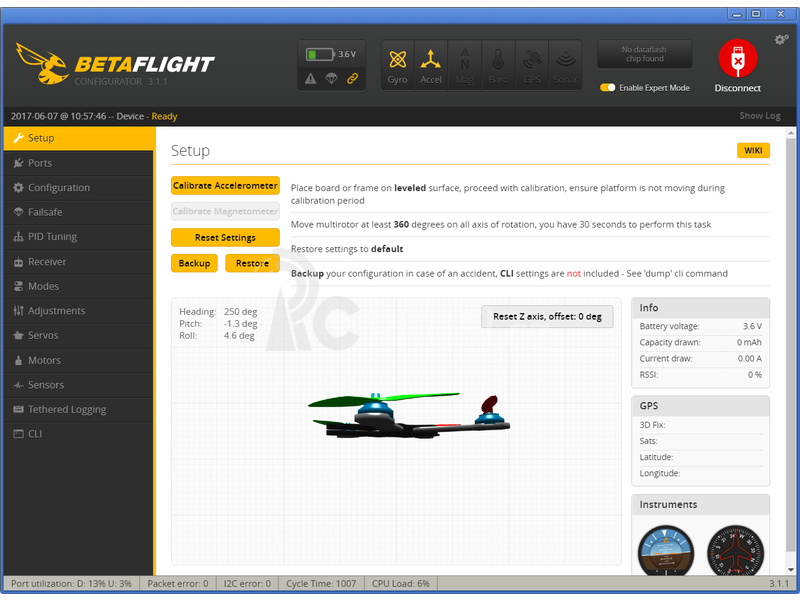800x600 pixels.
Task: Click the failsafe parachute status icon
Action: coord(332,79)
